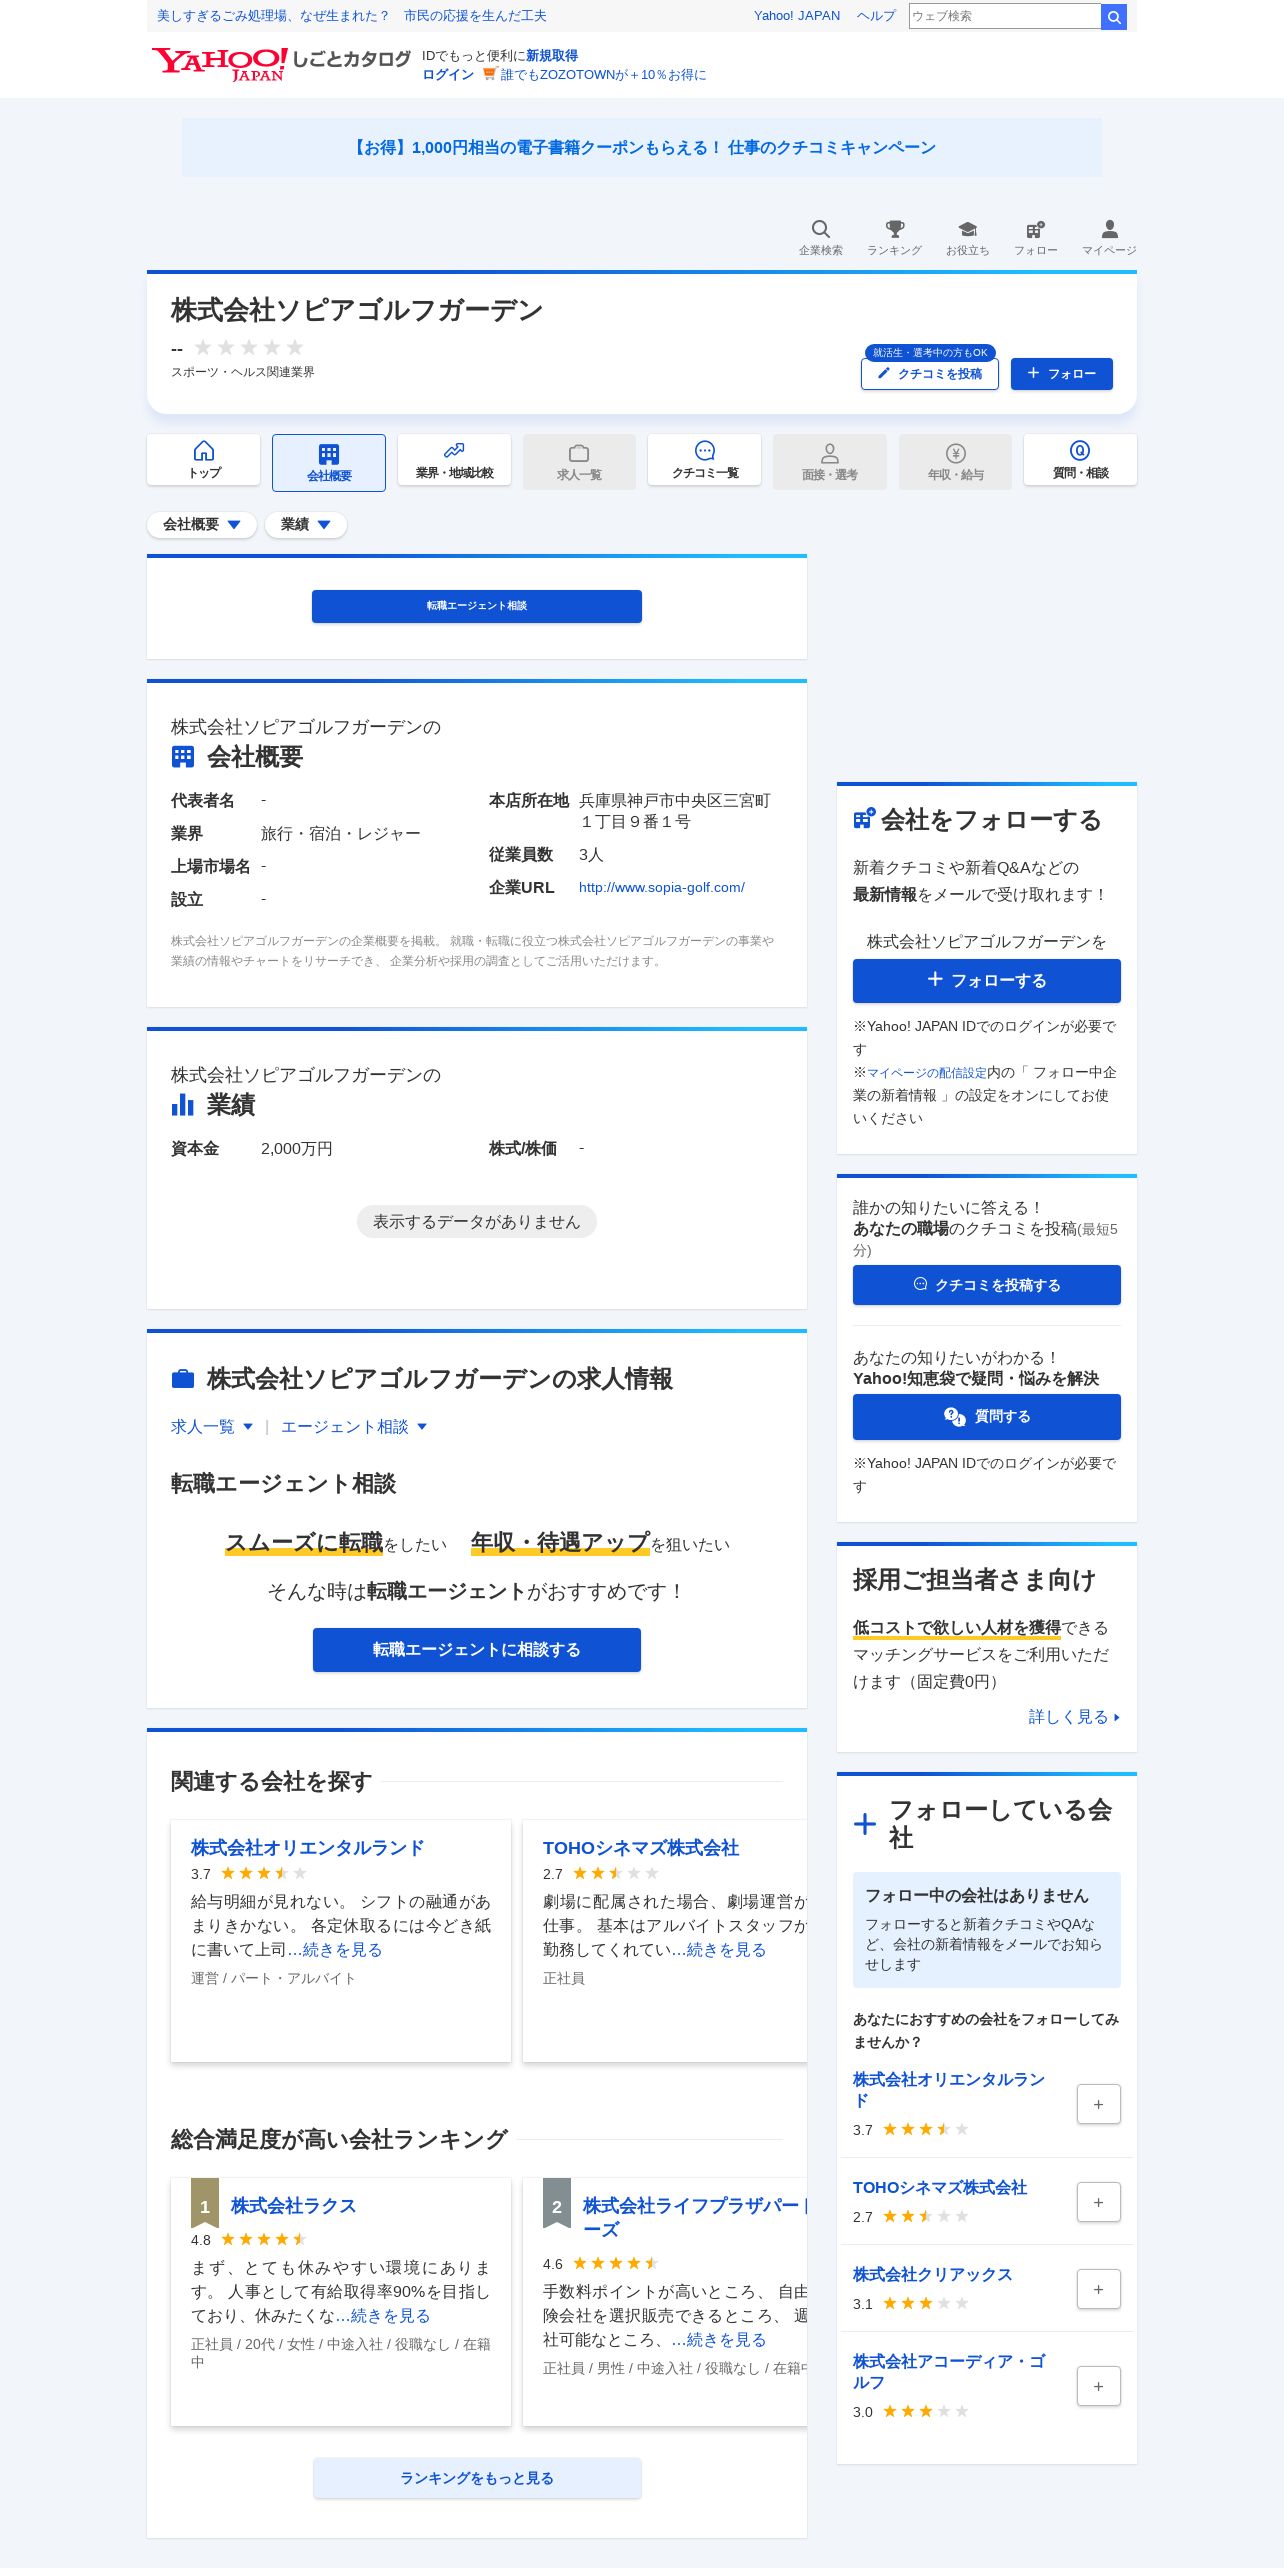The image size is (1284, 2568).
Task: Open rank 1 株式会社ラクス link
Action: pyautogui.click(x=293, y=2206)
